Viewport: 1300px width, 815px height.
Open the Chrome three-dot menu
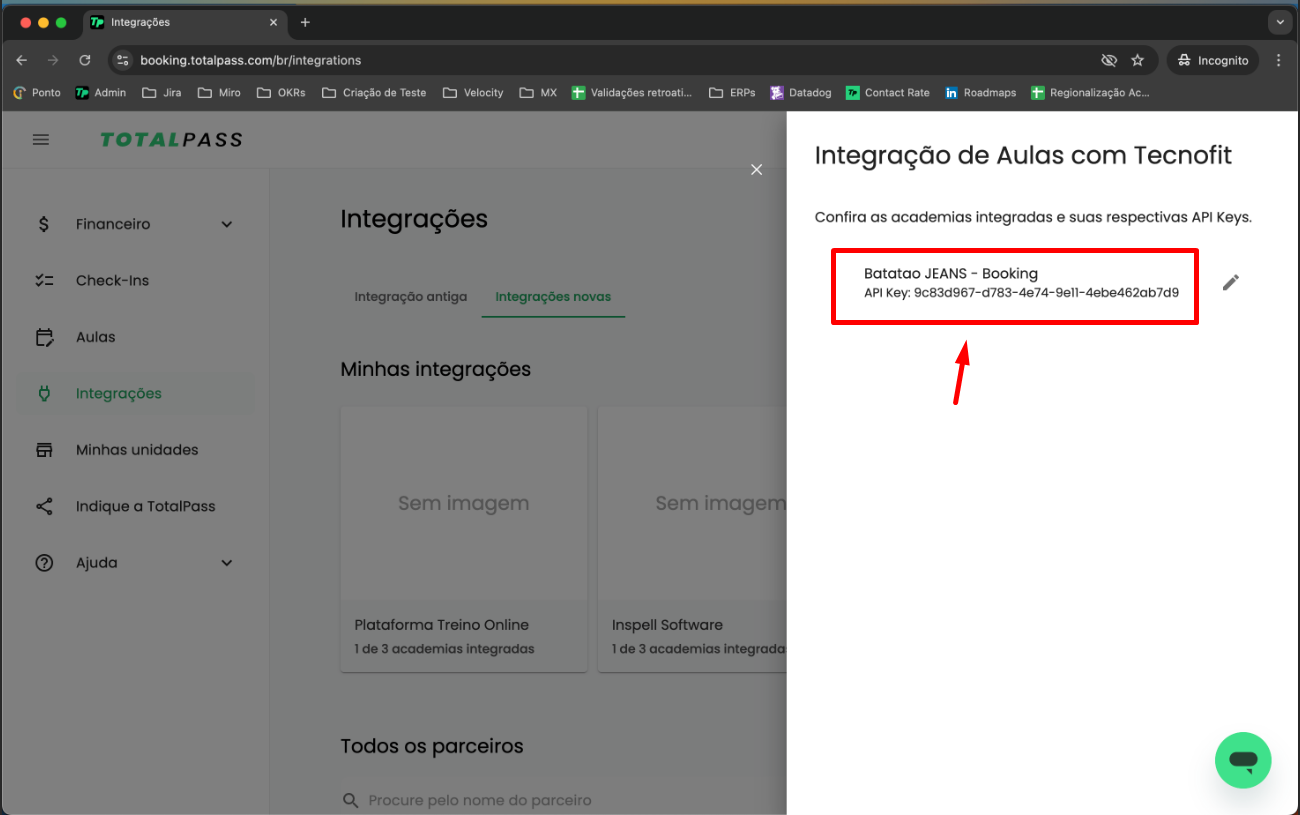click(x=1279, y=60)
